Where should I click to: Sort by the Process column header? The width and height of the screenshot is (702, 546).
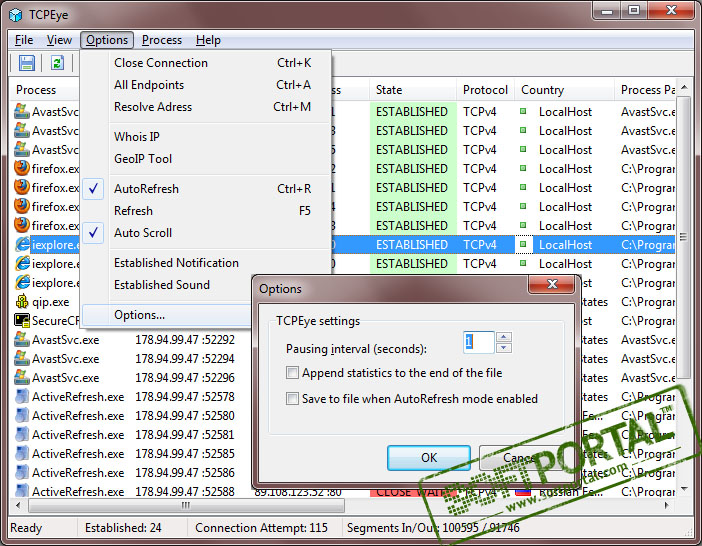(44, 90)
